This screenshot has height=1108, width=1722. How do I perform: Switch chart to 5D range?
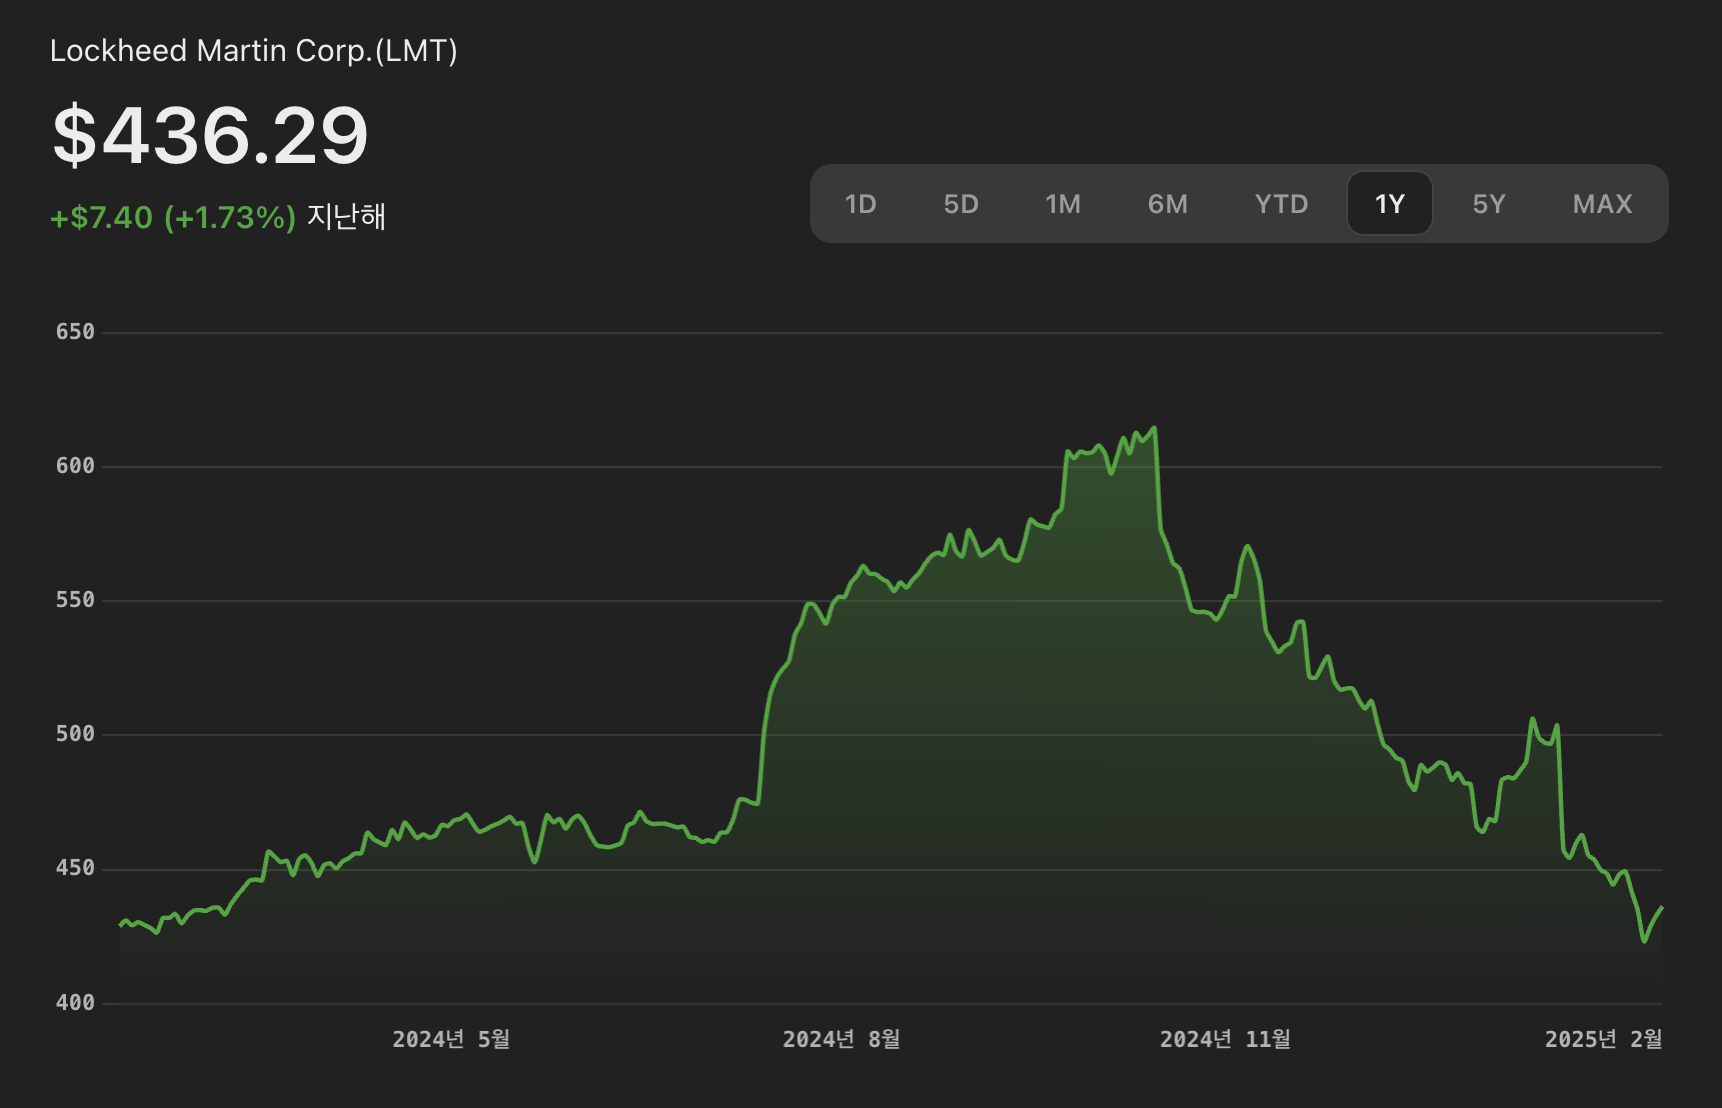[x=961, y=204]
